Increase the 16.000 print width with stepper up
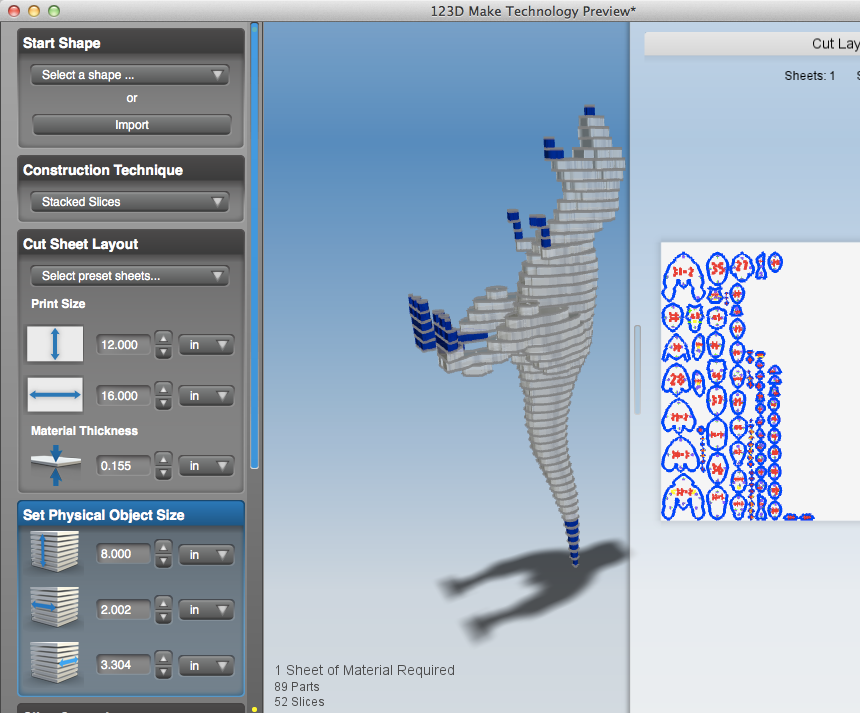 click(163, 389)
